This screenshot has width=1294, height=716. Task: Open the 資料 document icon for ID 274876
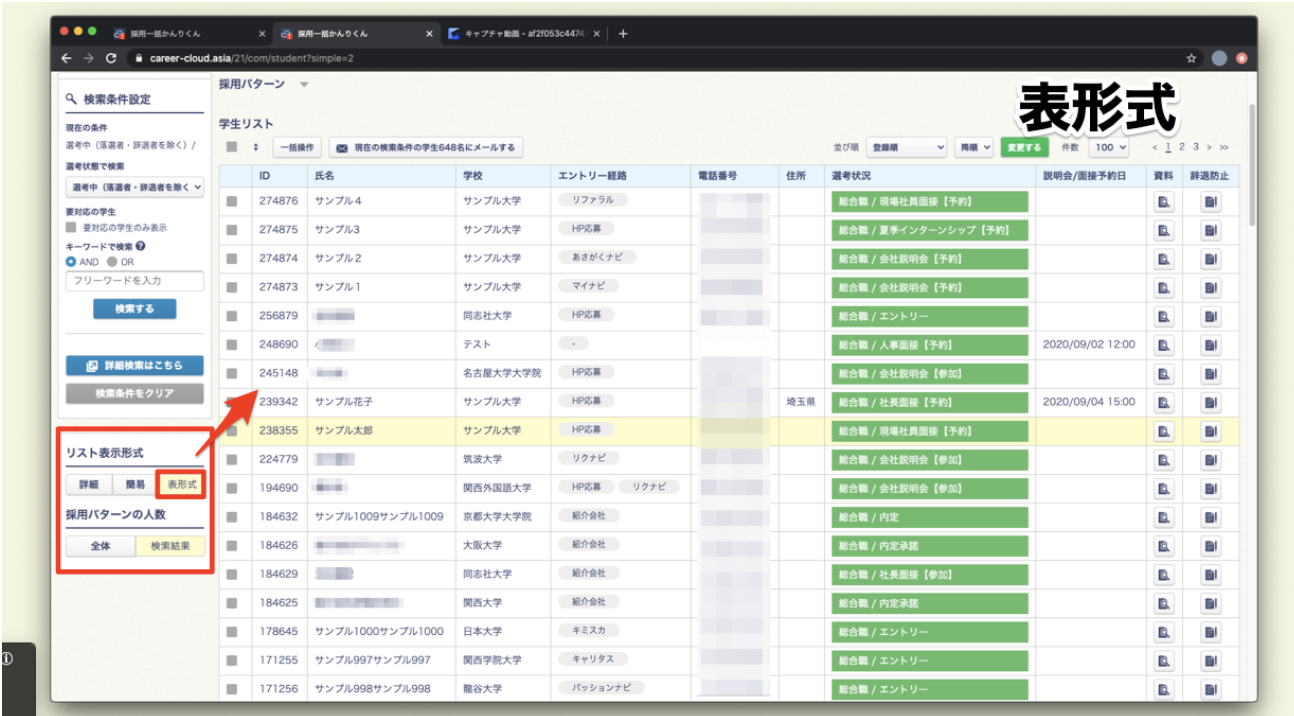[1164, 202]
